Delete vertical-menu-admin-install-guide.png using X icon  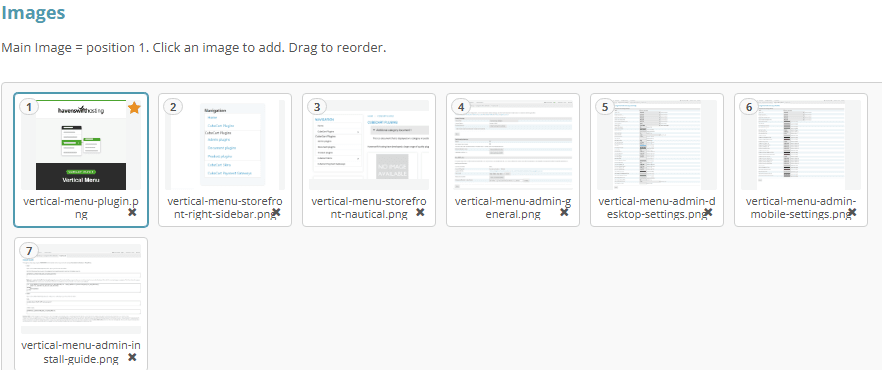click(x=132, y=357)
